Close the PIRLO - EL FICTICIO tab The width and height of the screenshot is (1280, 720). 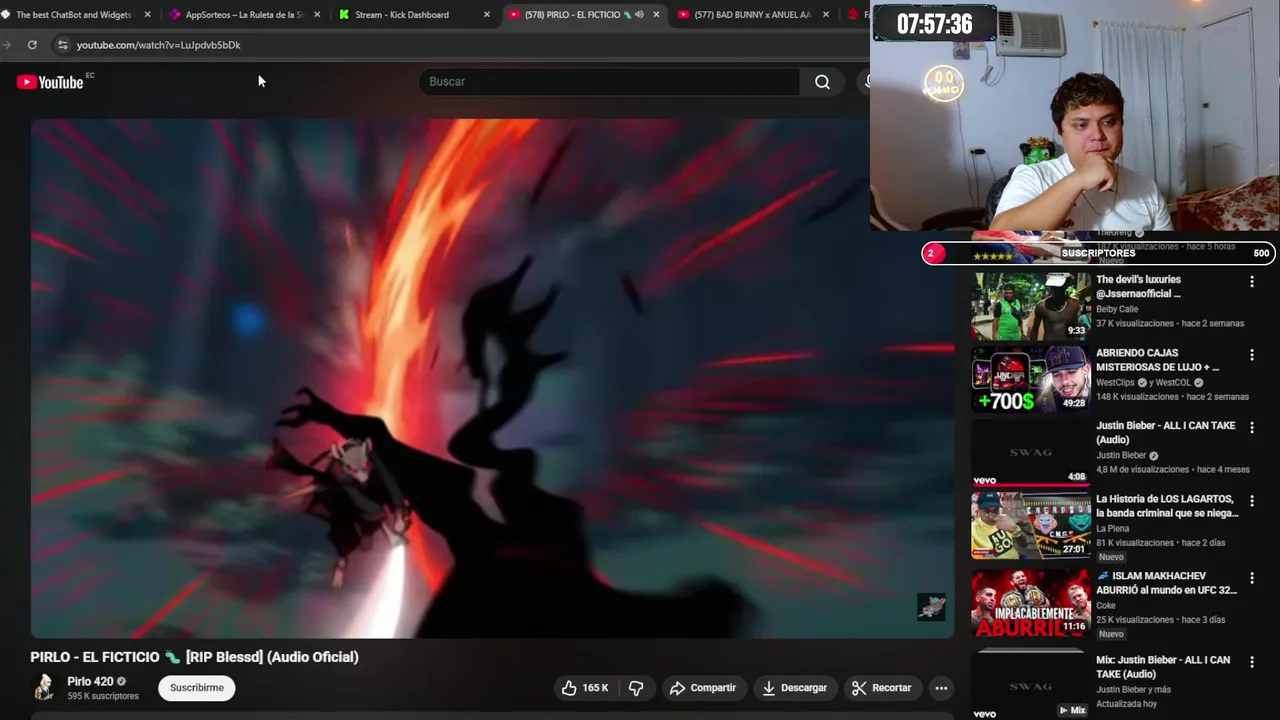[656, 15]
